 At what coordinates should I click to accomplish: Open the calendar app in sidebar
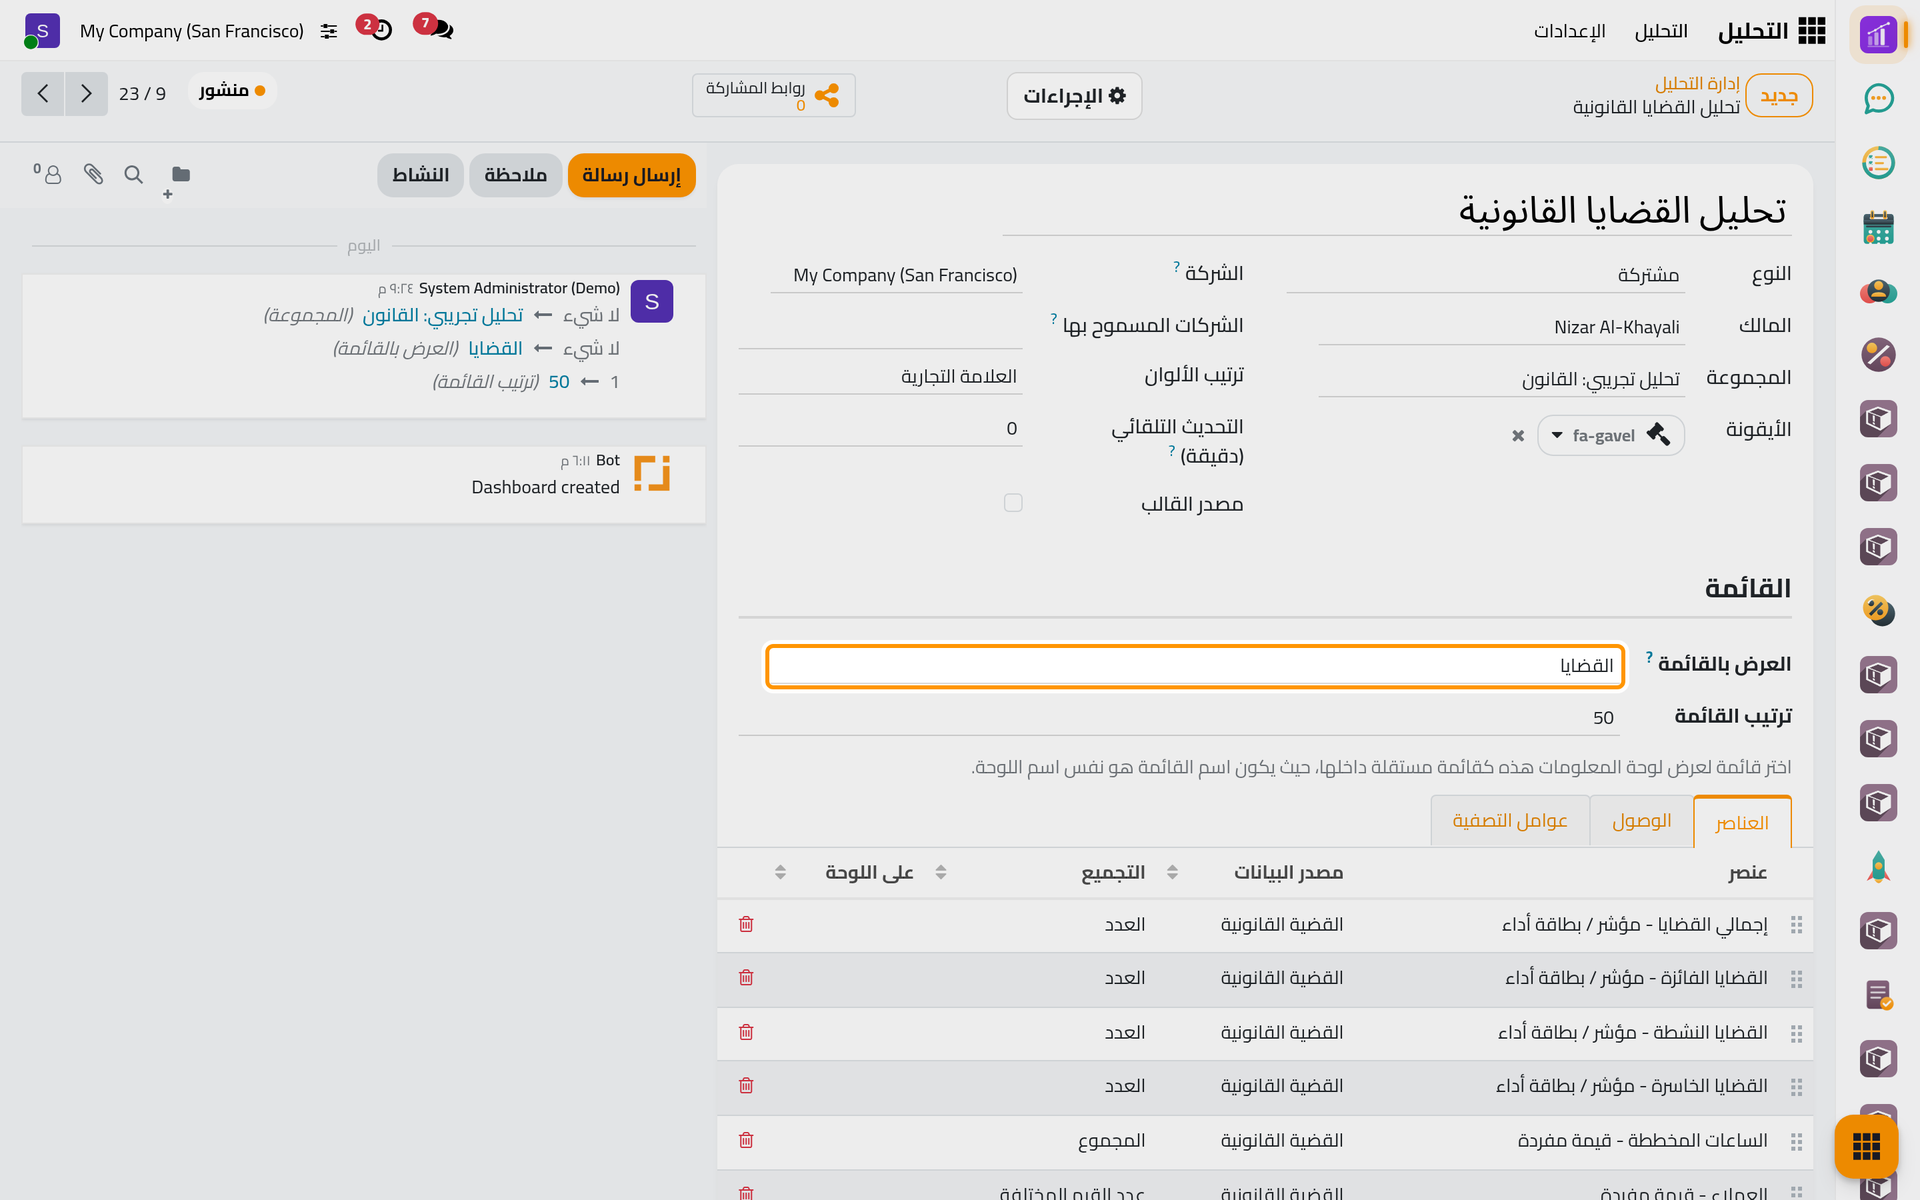1878,227
